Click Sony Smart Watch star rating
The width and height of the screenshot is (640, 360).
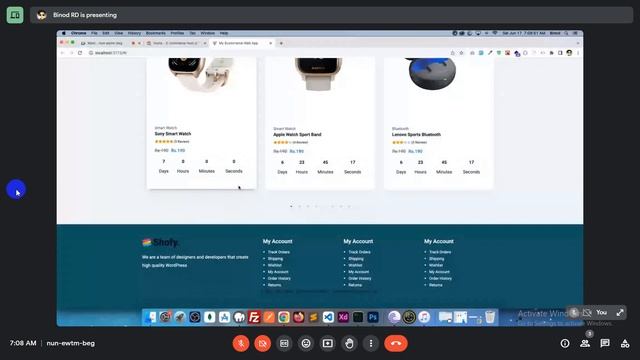pyautogui.click(x=164, y=142)
